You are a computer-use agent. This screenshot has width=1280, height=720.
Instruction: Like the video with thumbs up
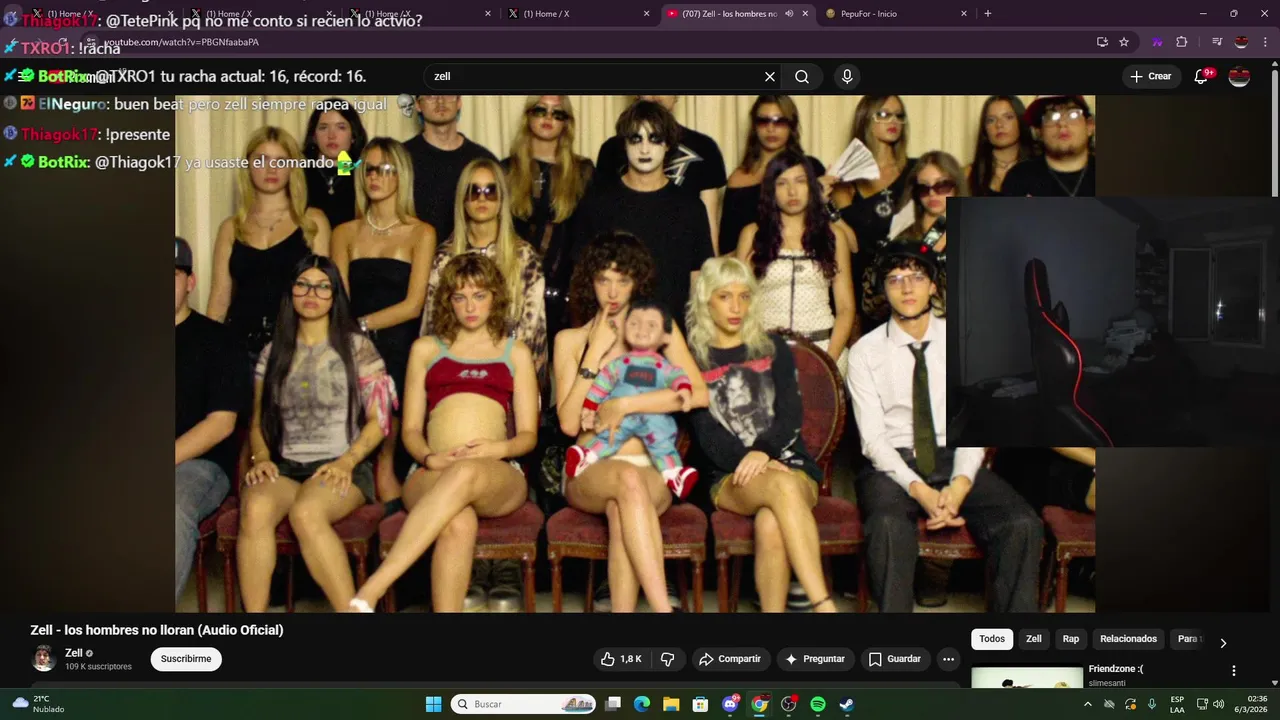pyautogui.click(x=621, y=659)
